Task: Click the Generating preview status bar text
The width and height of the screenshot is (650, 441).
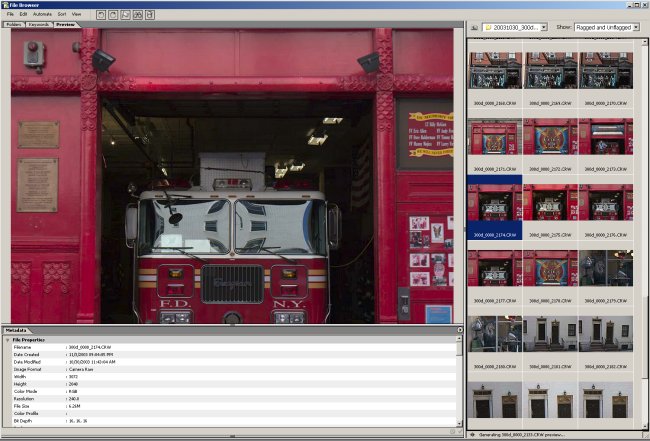Action: click(521, 435)
